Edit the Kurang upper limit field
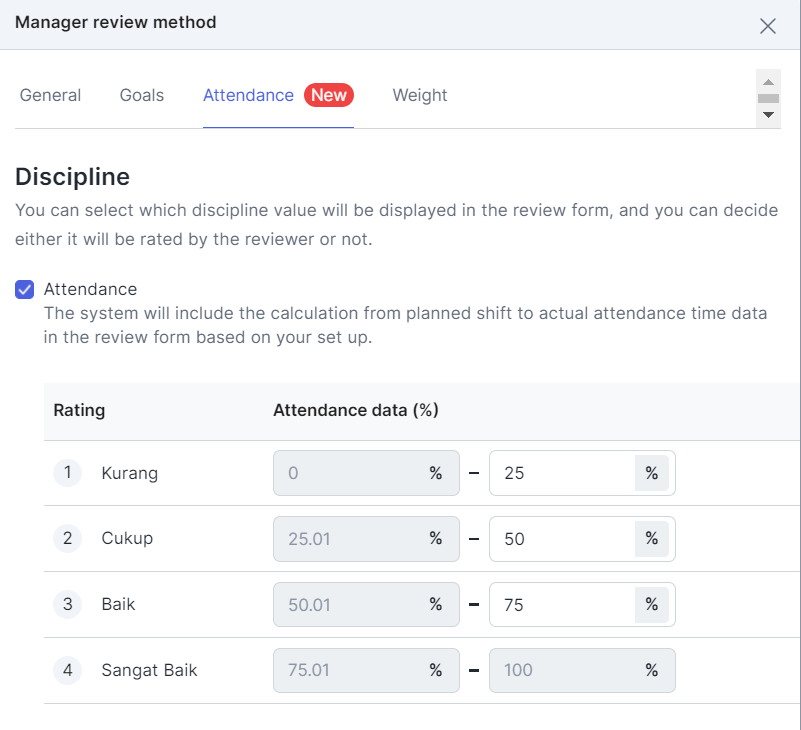The image size is (801, 730). [560, 473]
